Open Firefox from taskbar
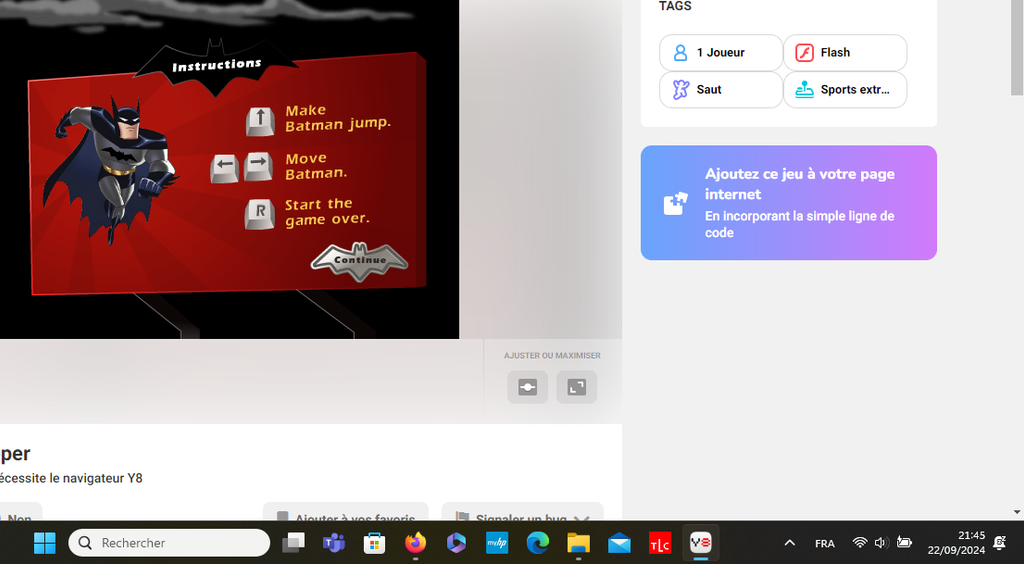This screenshot has height=564, width=1024. (415, 542)
